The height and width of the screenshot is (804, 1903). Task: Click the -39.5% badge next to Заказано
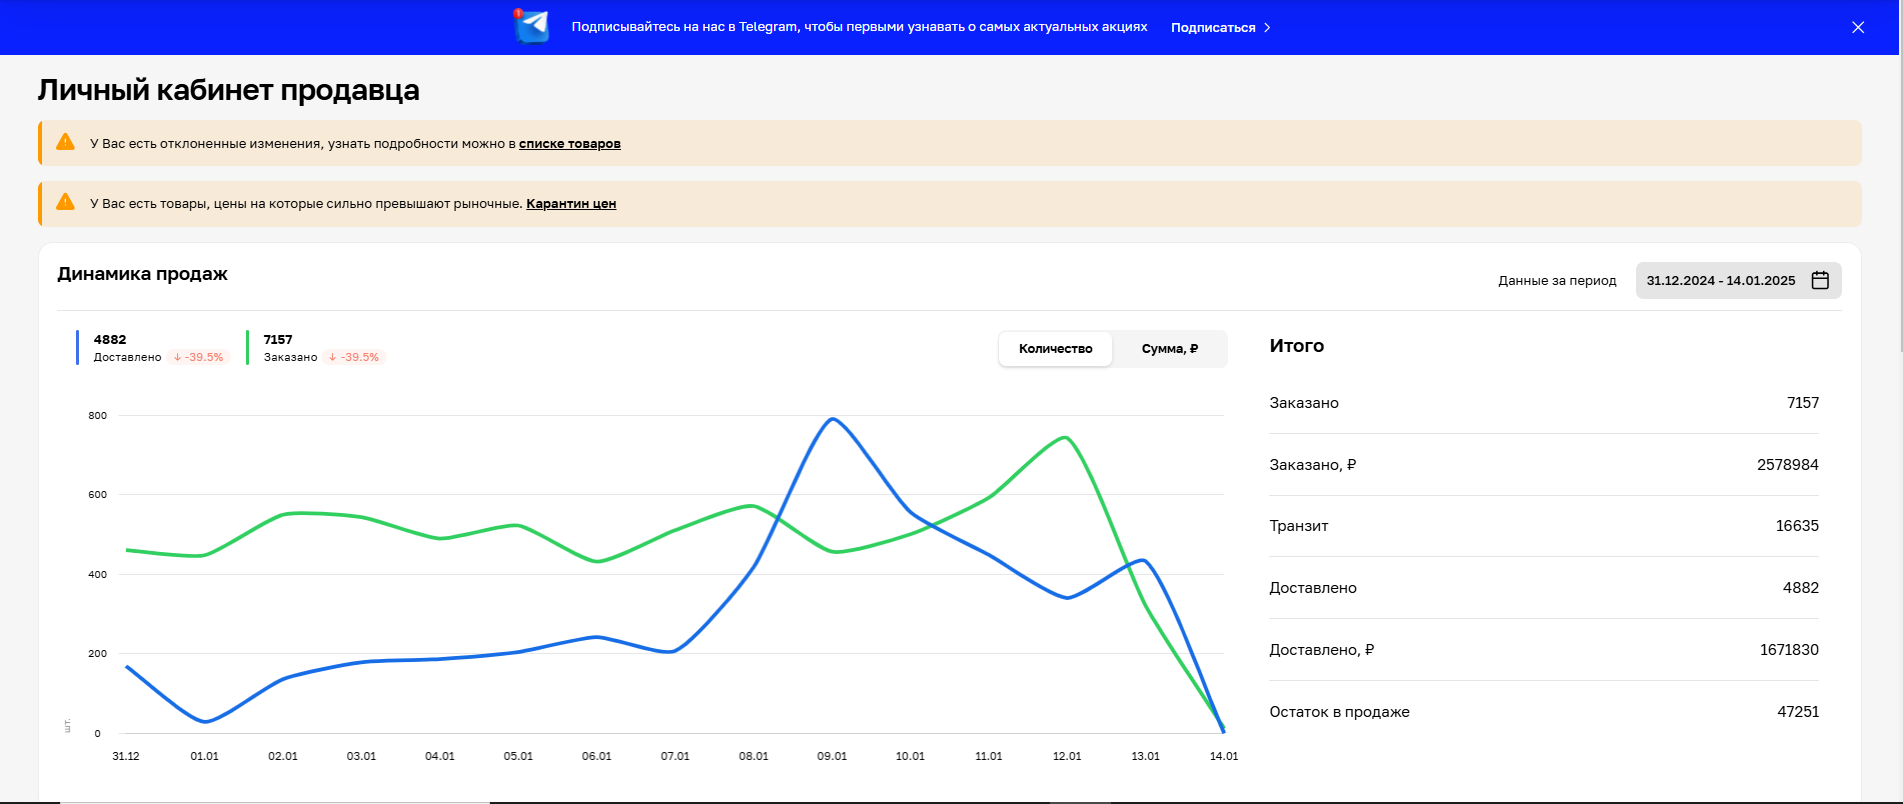pyautogui.click(x=354, y=357)
